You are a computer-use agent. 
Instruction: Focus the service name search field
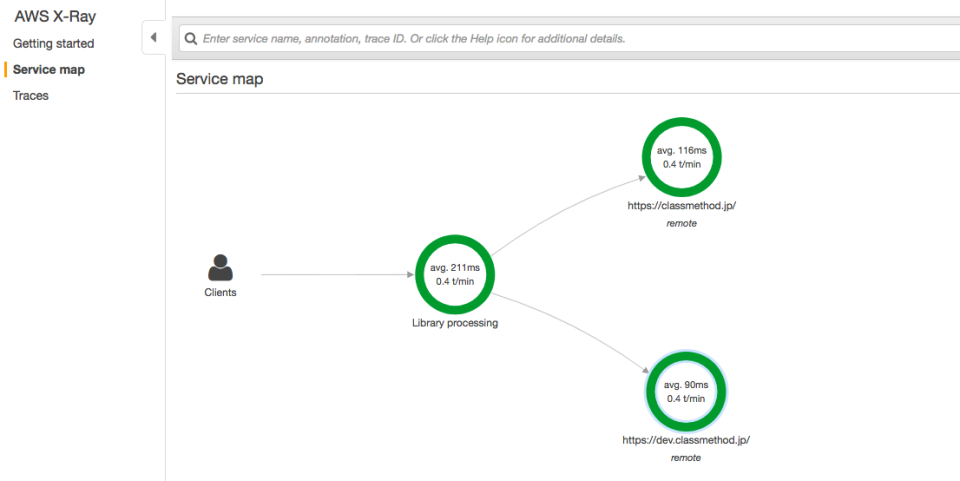tap(569, 39)
